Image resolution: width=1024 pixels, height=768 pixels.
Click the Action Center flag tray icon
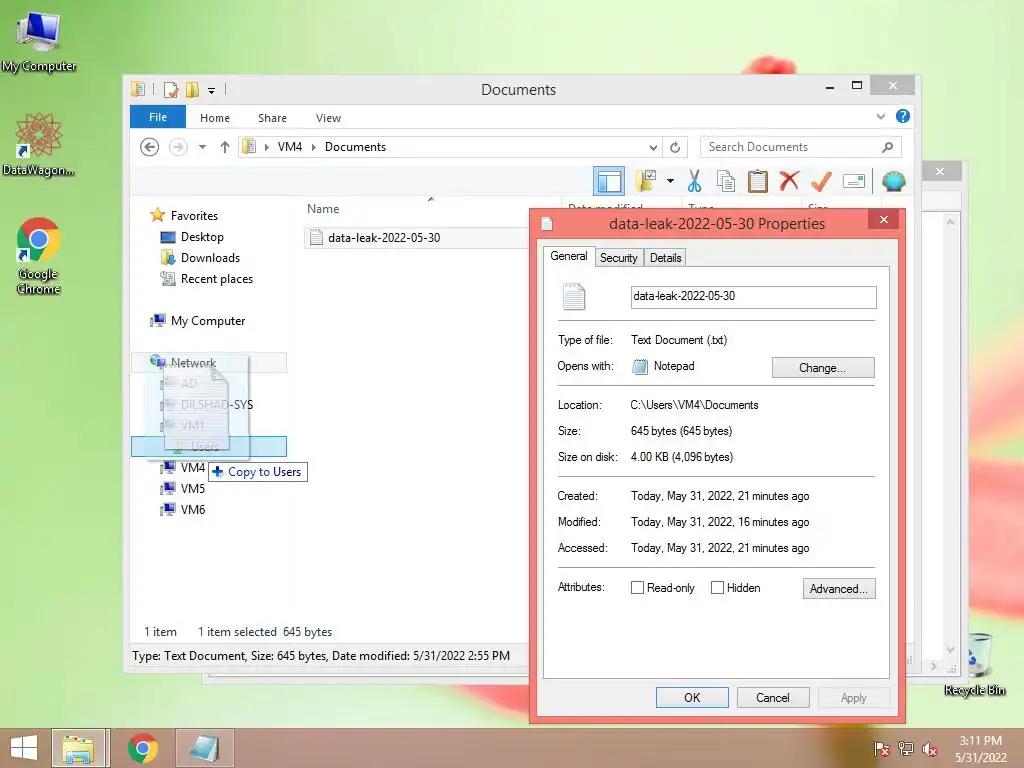tap(882, 748)
